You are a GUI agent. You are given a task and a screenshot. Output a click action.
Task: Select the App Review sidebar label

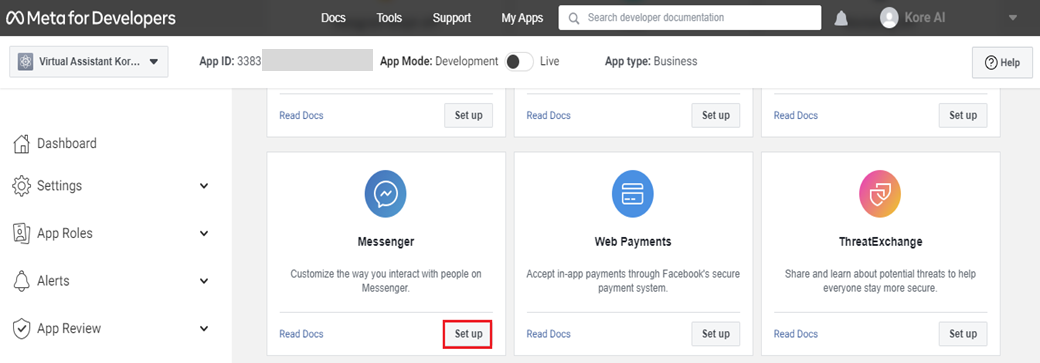point(69,328)
